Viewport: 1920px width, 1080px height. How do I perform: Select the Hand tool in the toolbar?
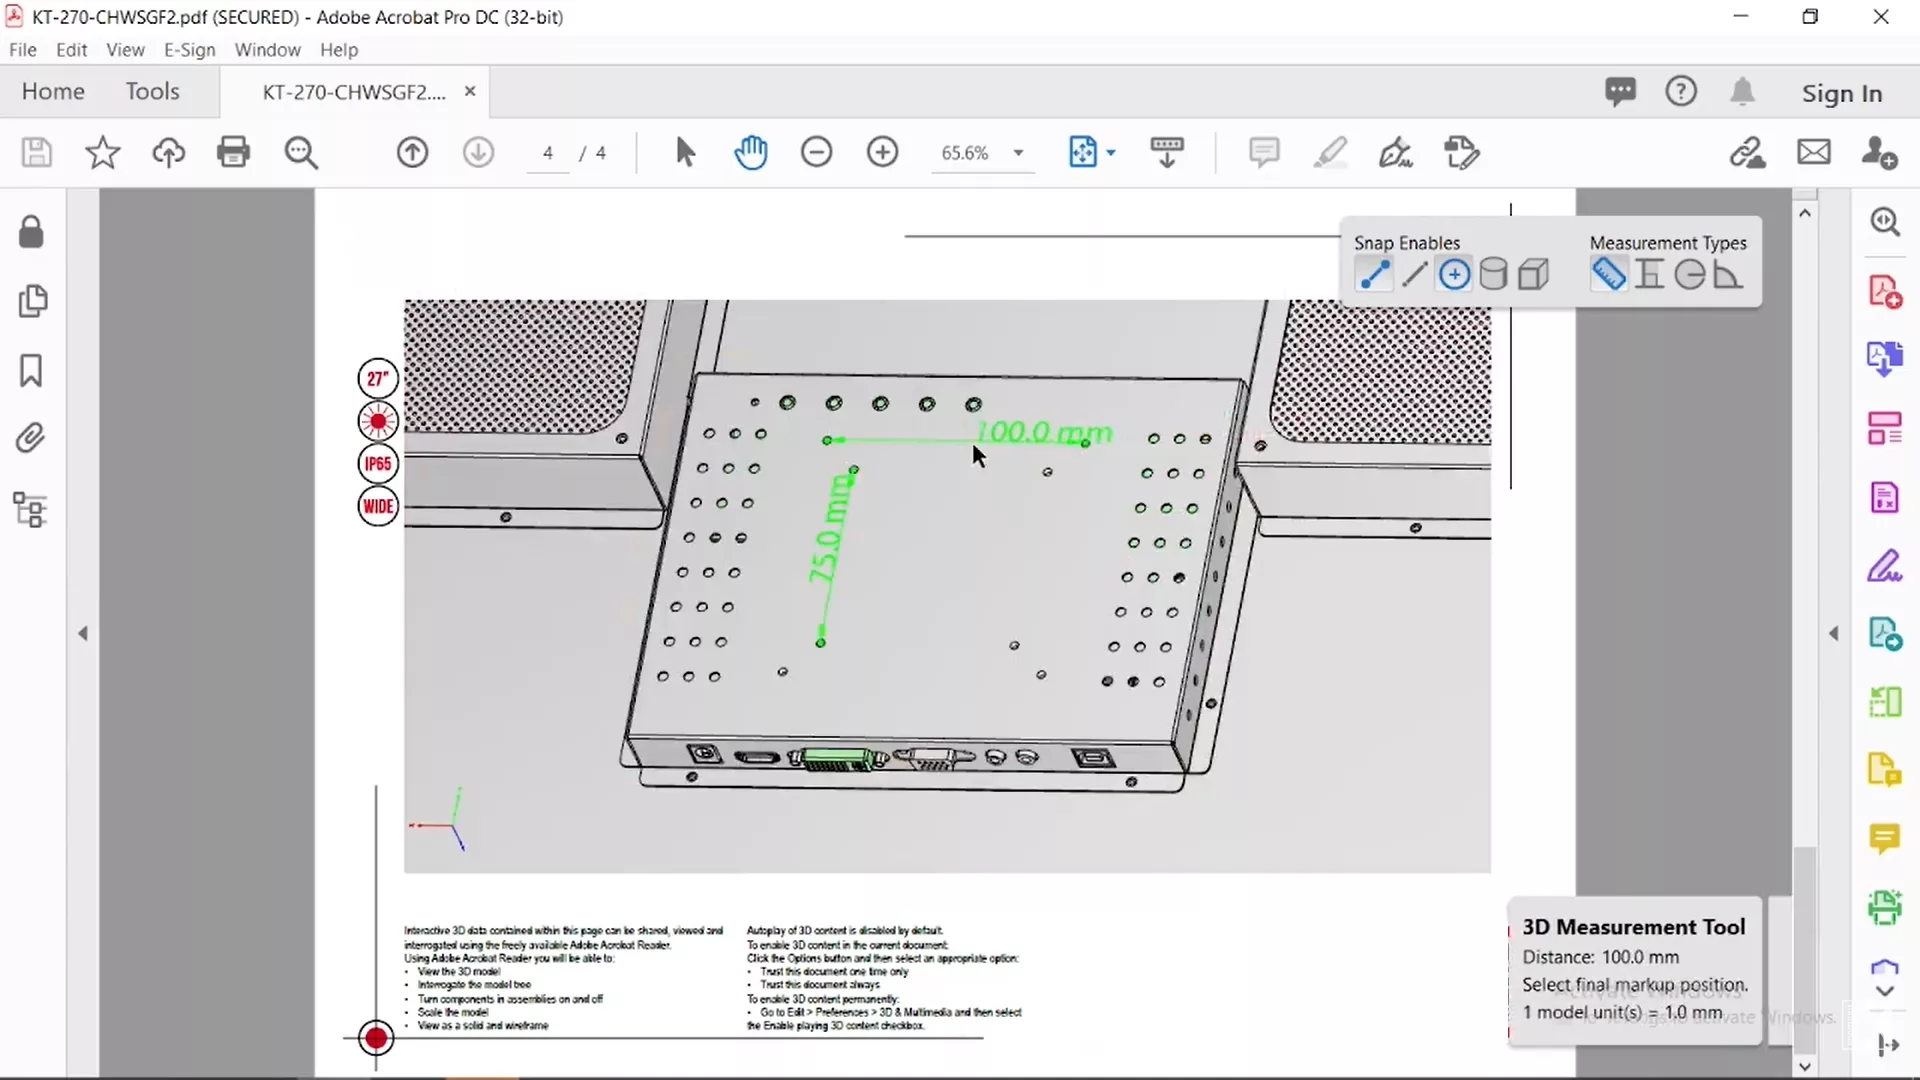point(752,152)
